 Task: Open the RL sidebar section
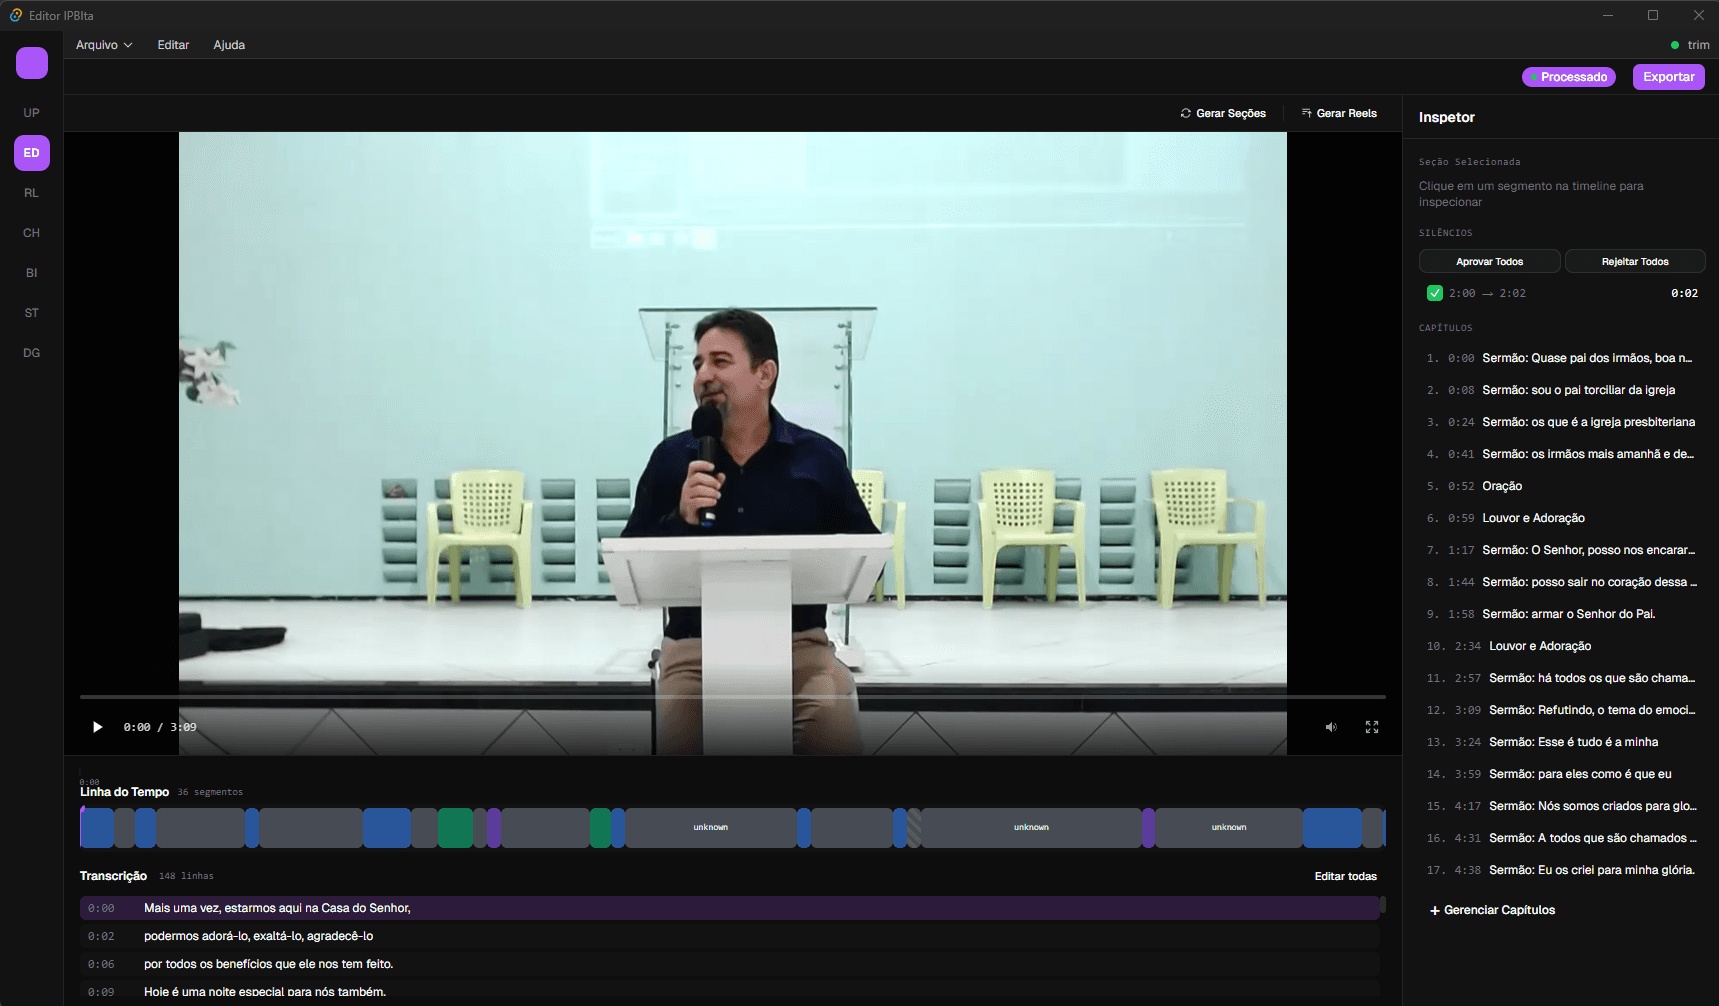point(32,193)
